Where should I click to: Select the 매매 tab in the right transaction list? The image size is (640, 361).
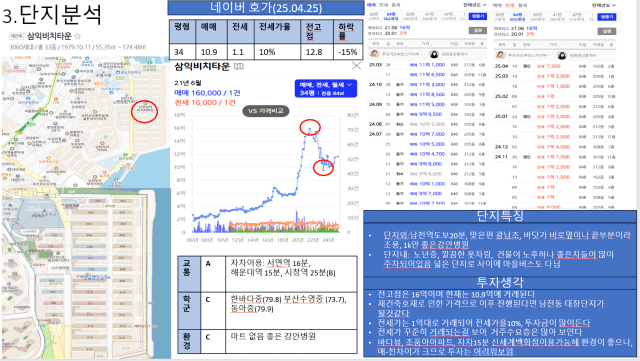point(497,5)
